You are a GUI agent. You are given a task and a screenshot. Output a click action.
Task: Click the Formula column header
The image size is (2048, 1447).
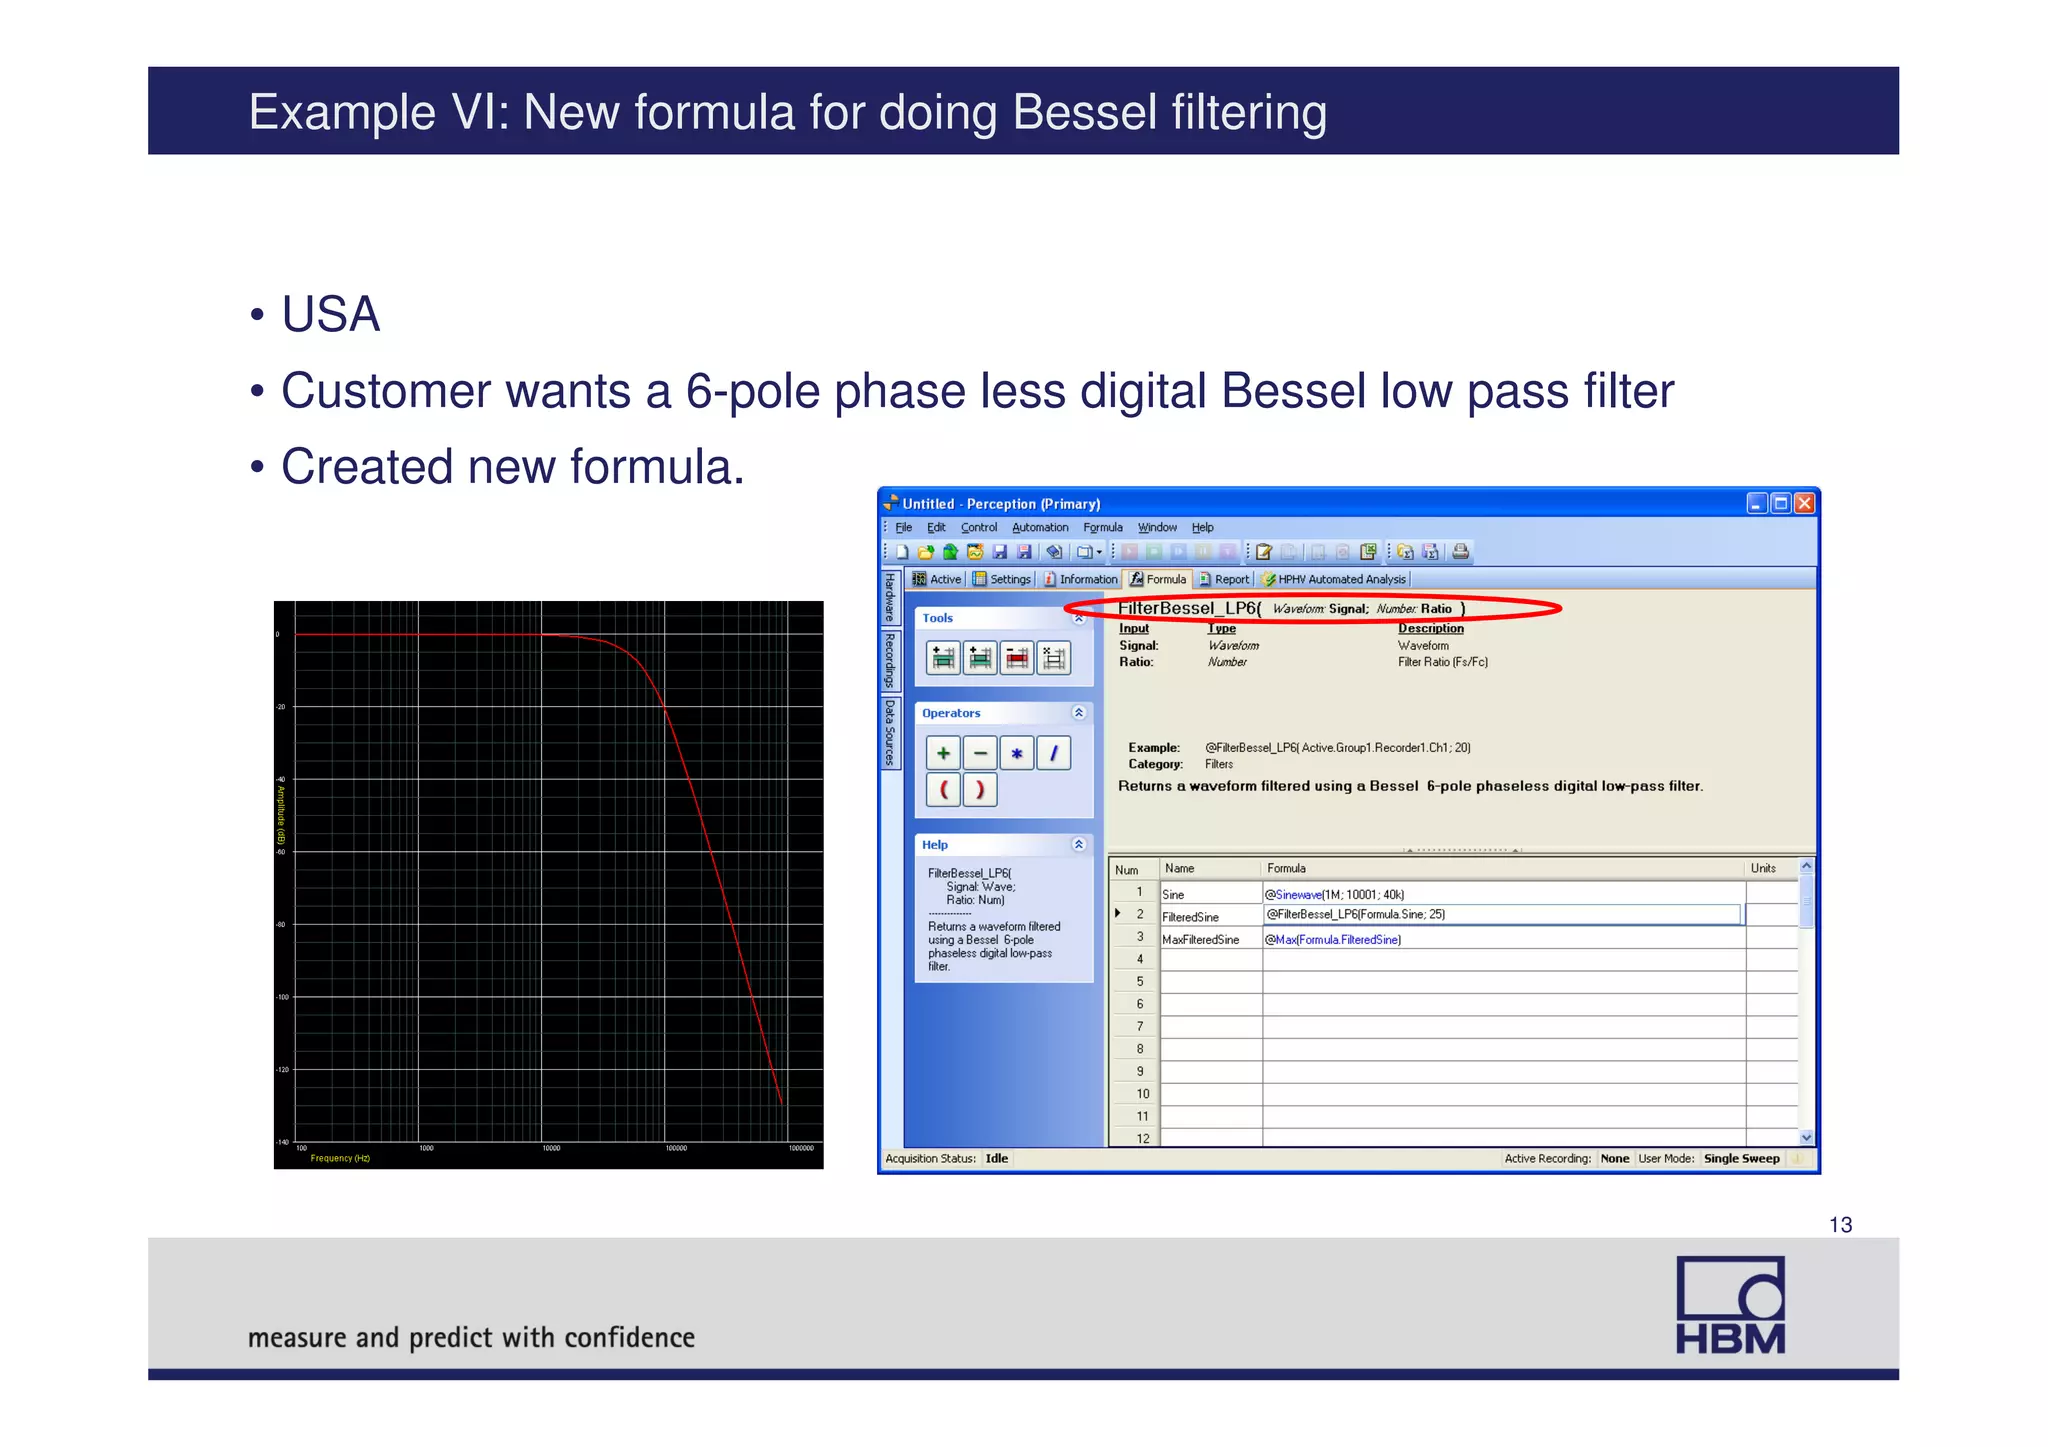click(1504, 869)
